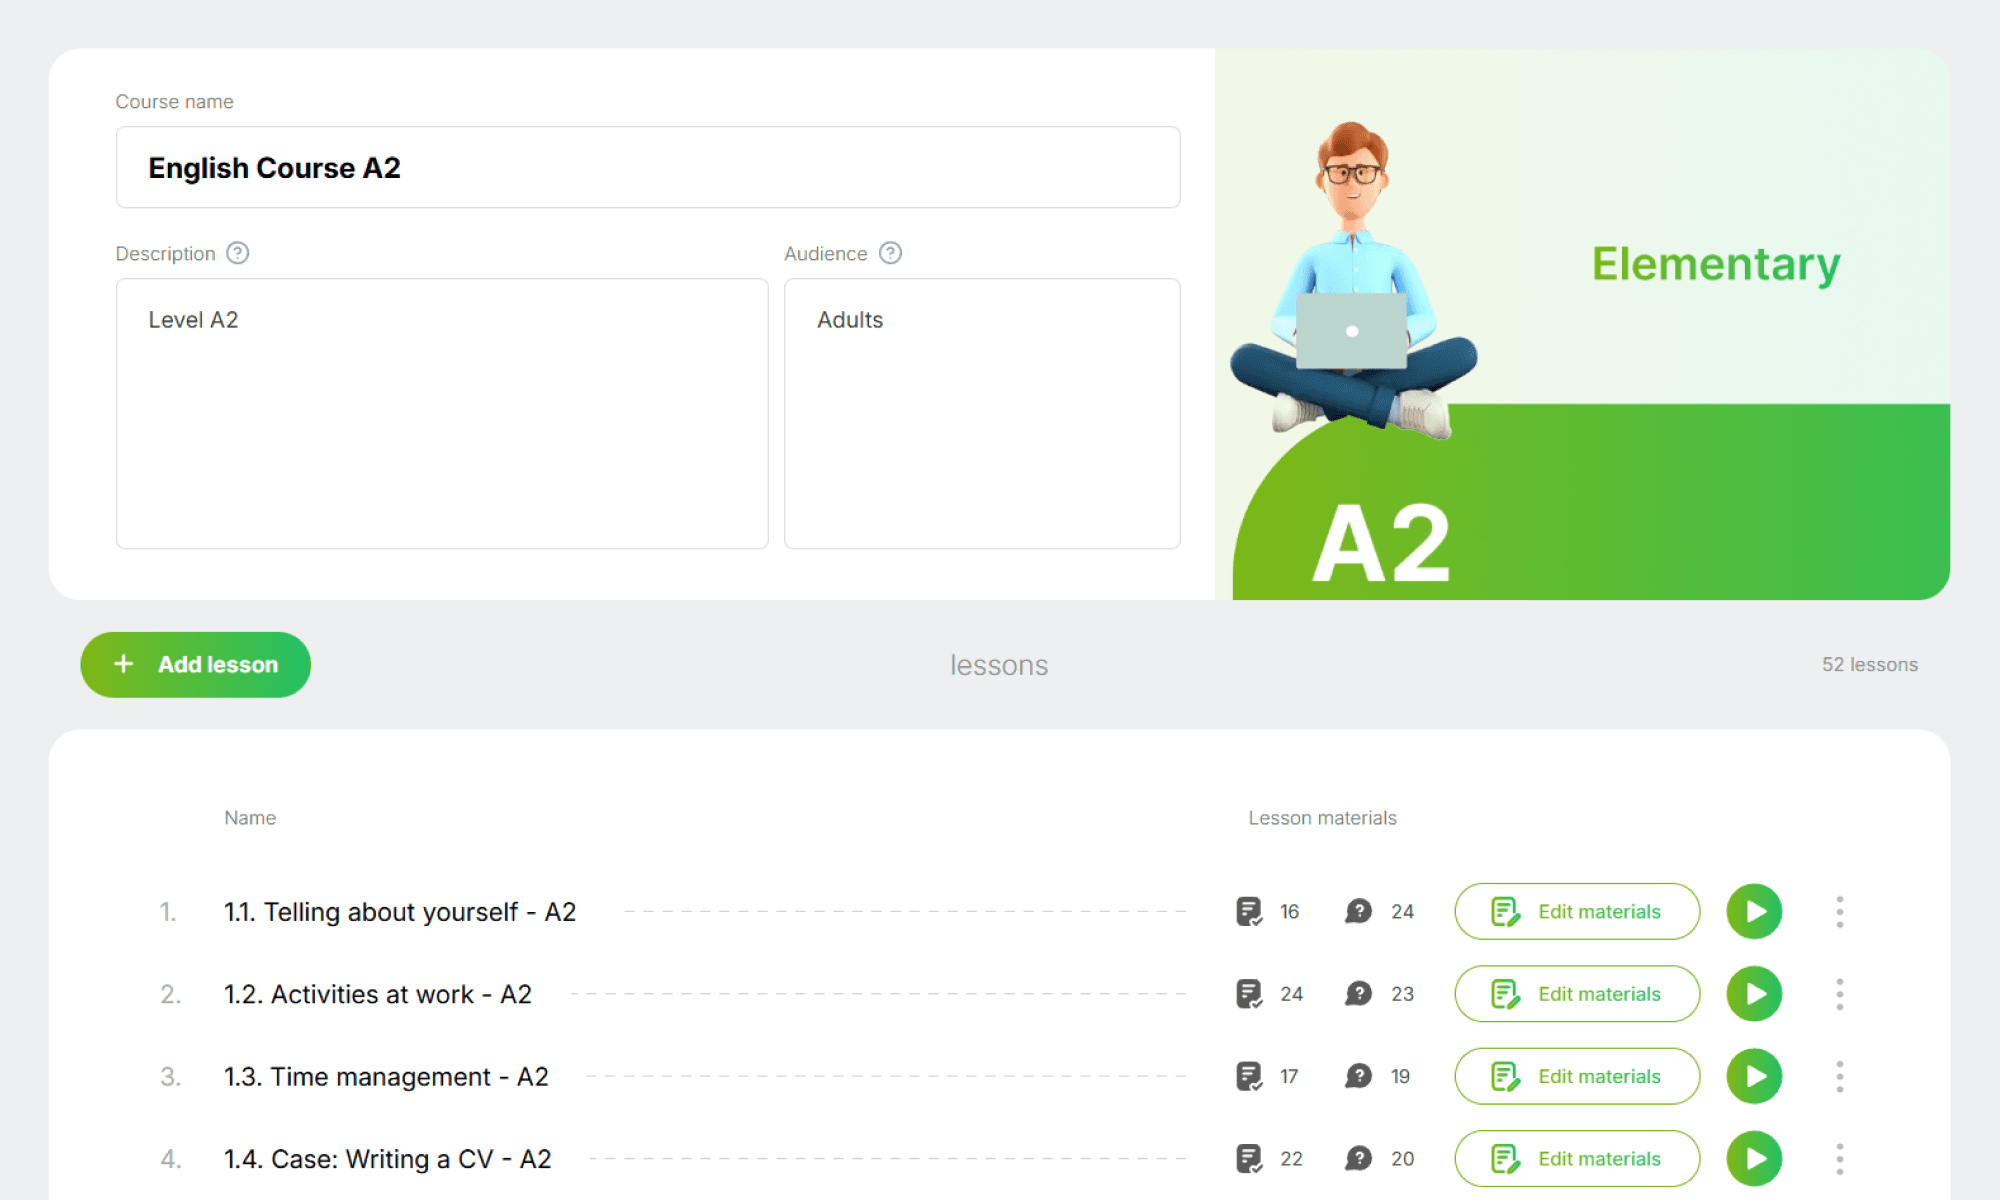Click the English Course A2 name field
The width and height of the screenshot is (2000, 1200).
(x=647, y=167)
